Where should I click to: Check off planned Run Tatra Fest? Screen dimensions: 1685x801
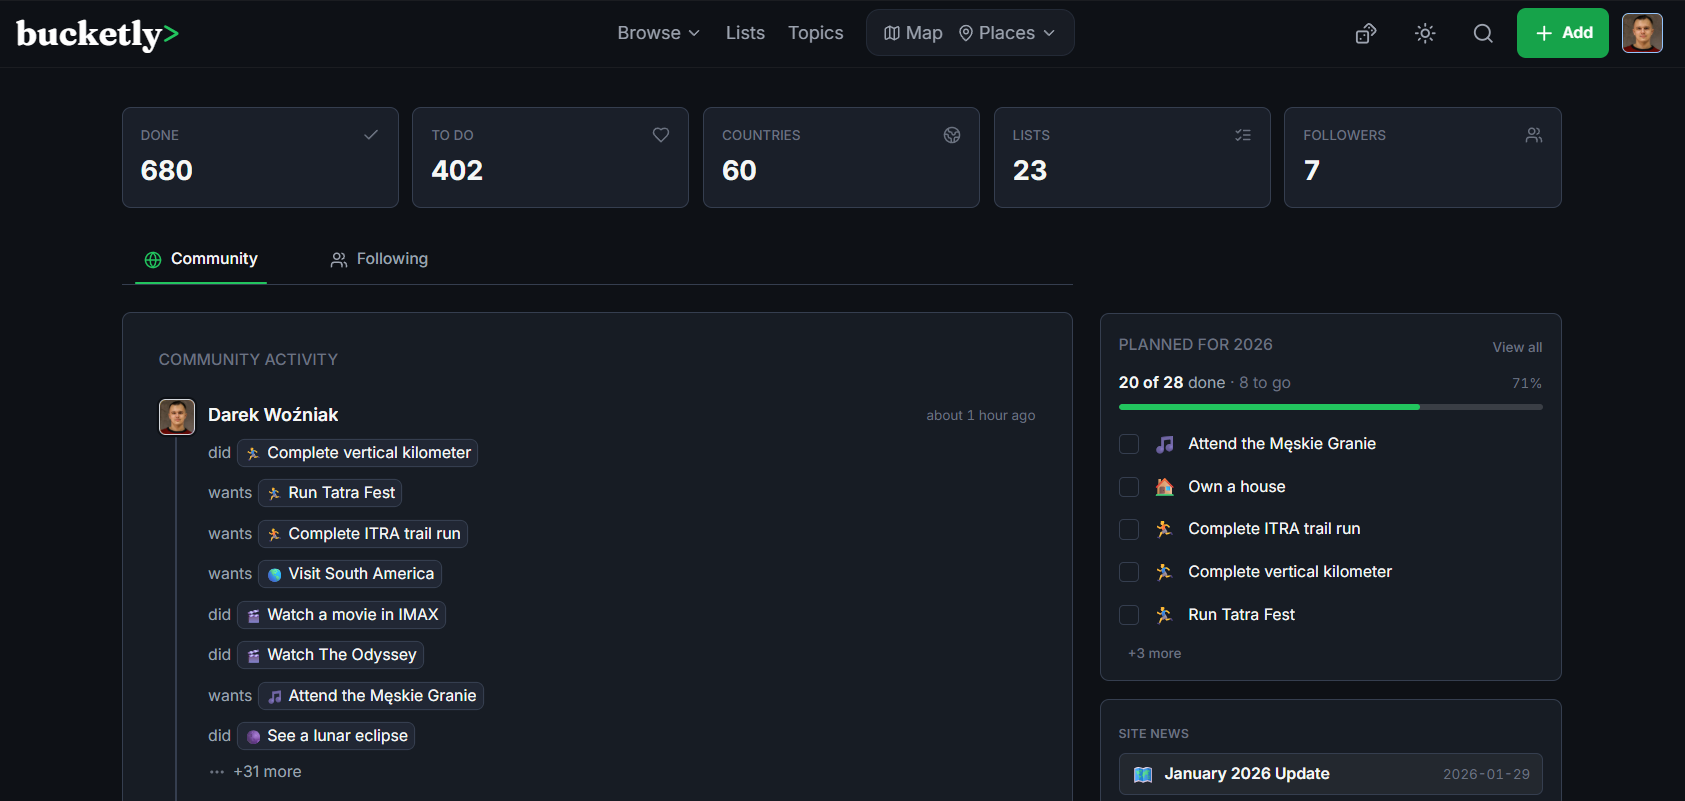1129,615
